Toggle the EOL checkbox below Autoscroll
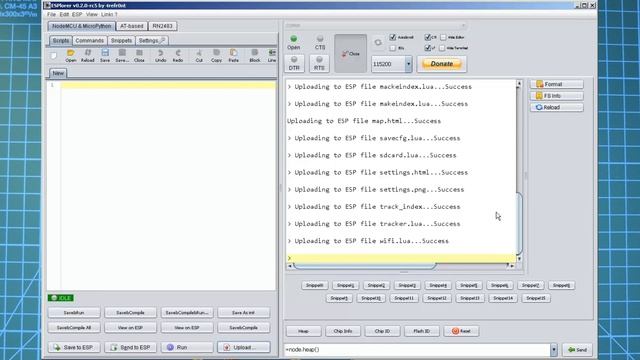 393,48
